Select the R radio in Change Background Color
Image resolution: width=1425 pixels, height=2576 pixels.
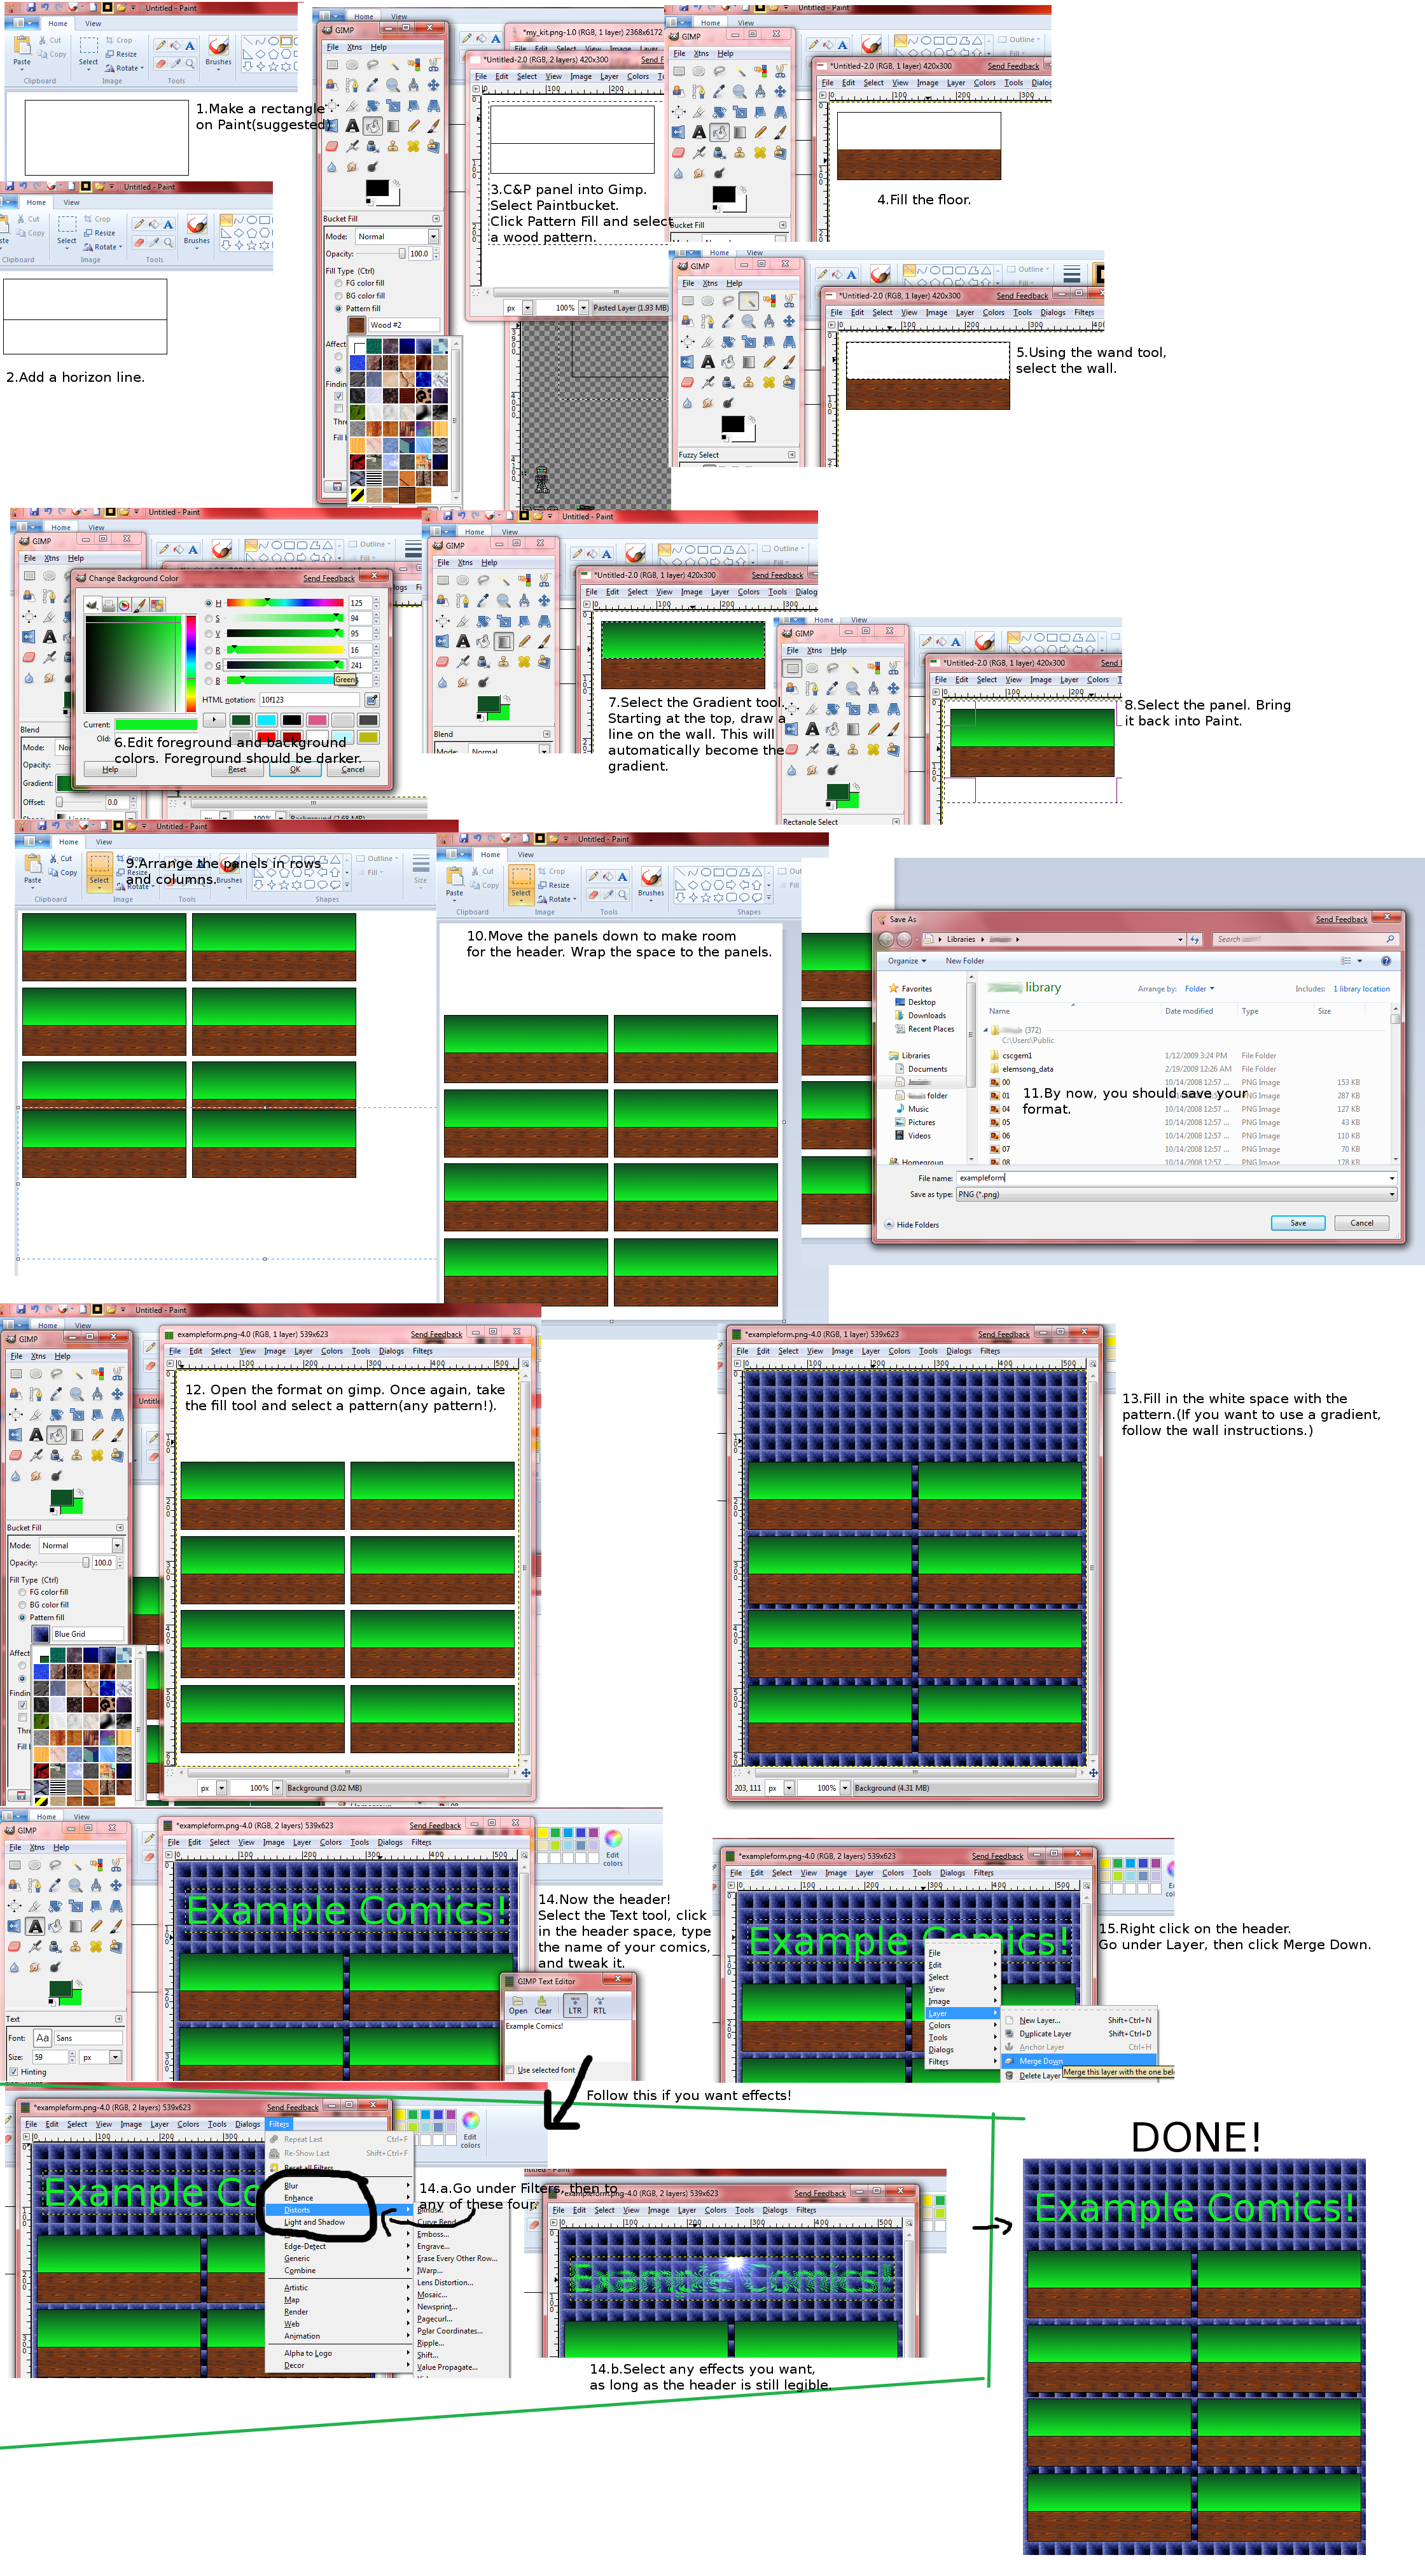[x=208, y=650]
